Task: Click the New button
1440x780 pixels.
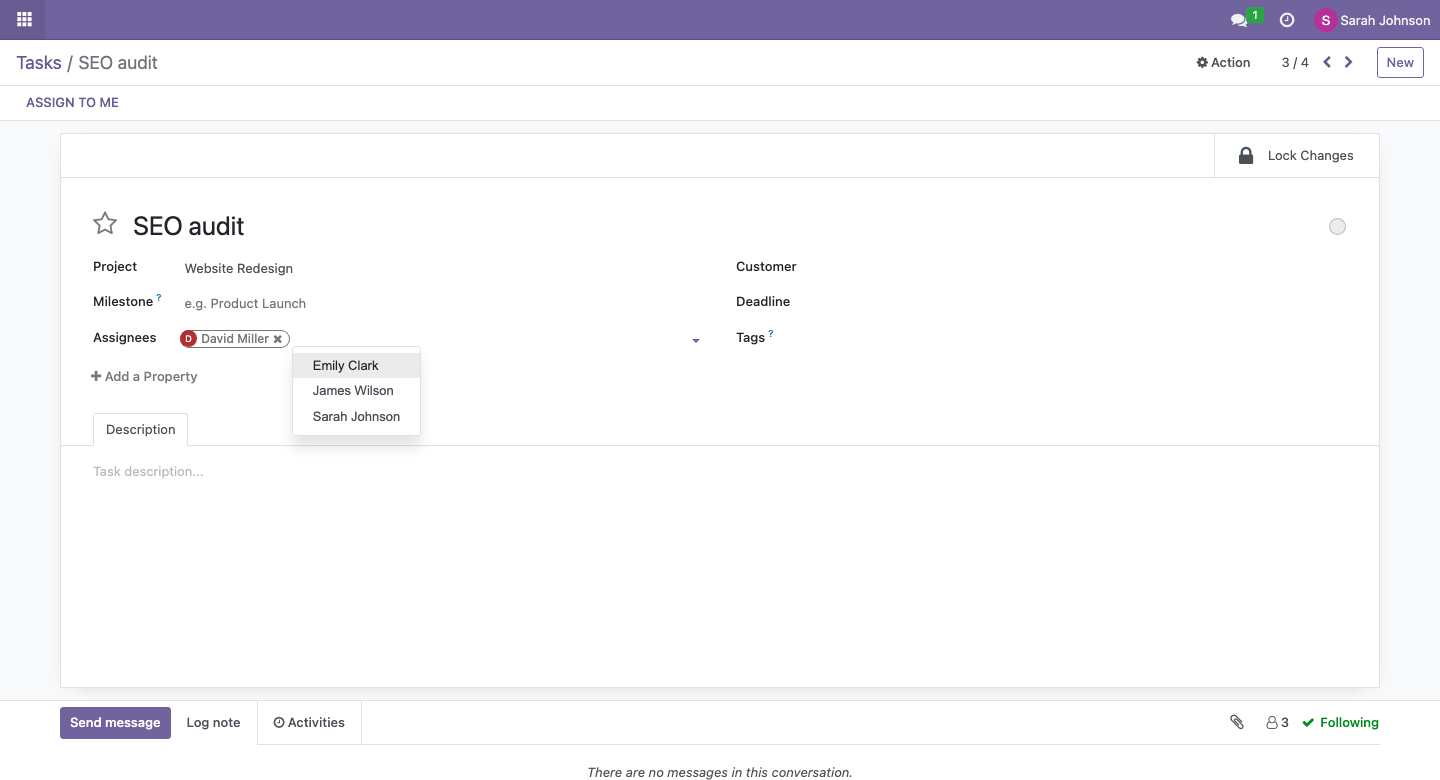Action: point(1400,62)
